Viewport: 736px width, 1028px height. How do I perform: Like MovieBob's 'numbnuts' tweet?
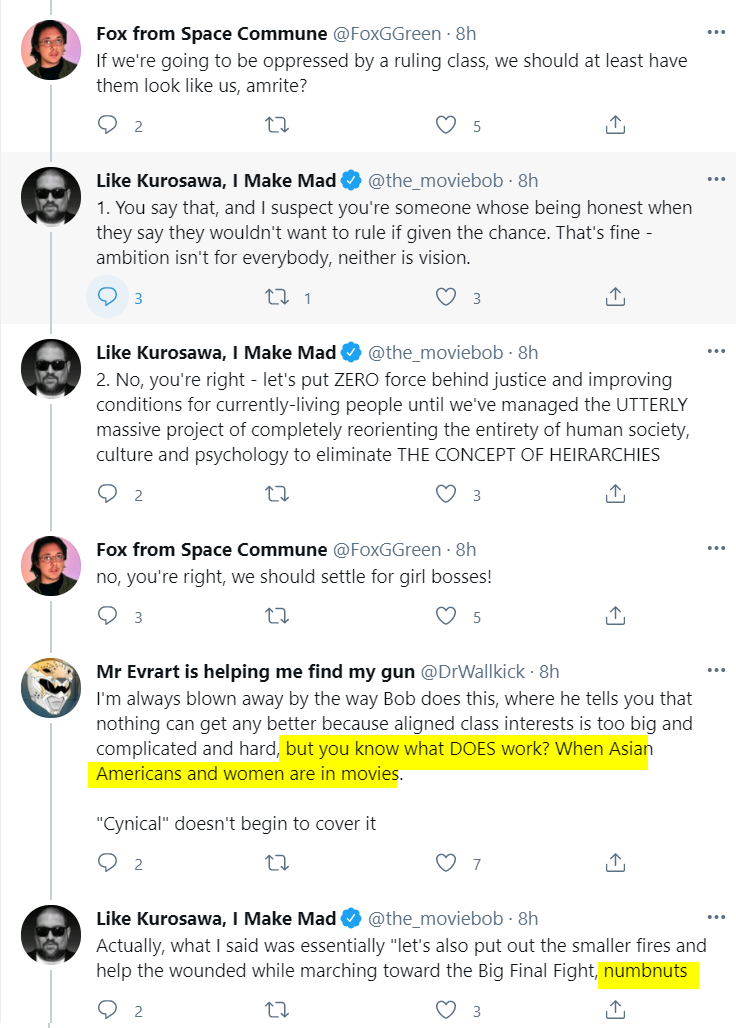446,1009
